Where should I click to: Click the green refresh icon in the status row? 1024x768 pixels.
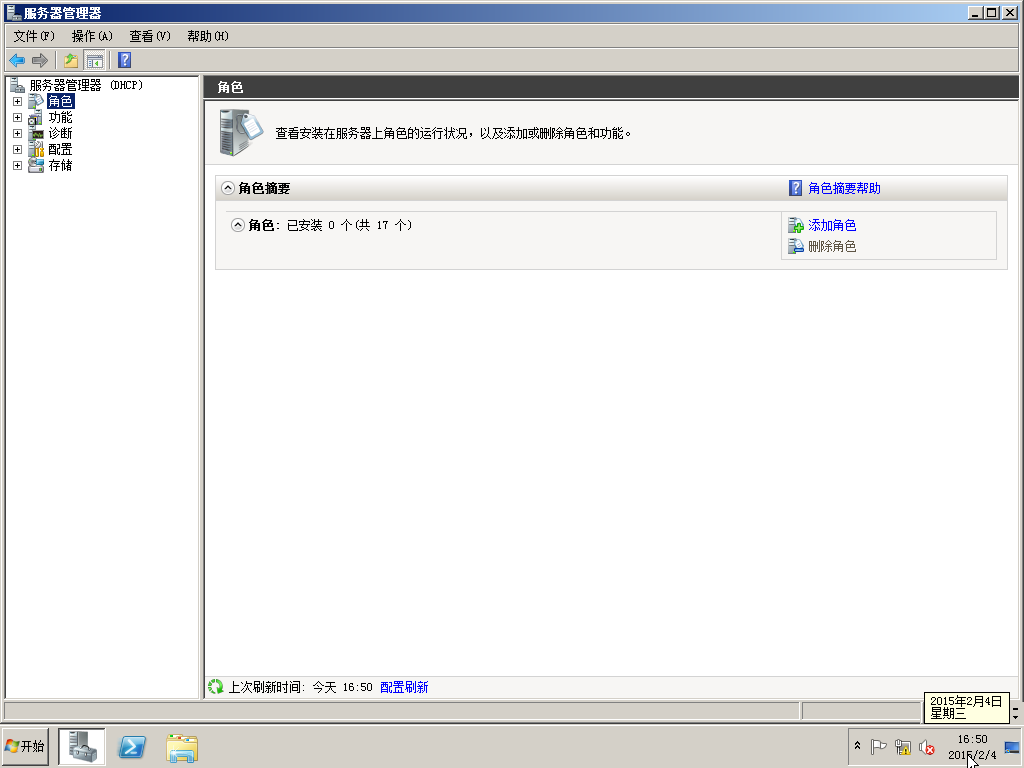[x=216, y=687]
